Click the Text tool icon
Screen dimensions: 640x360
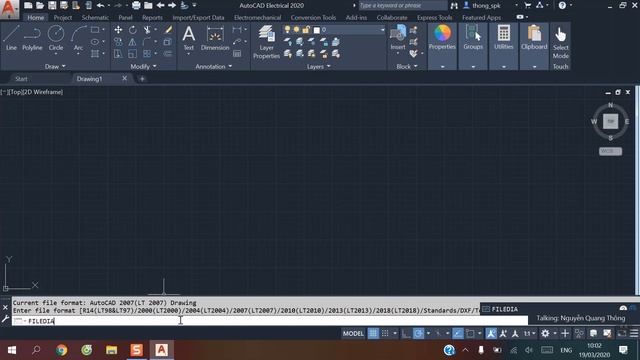tap(189, 38)
